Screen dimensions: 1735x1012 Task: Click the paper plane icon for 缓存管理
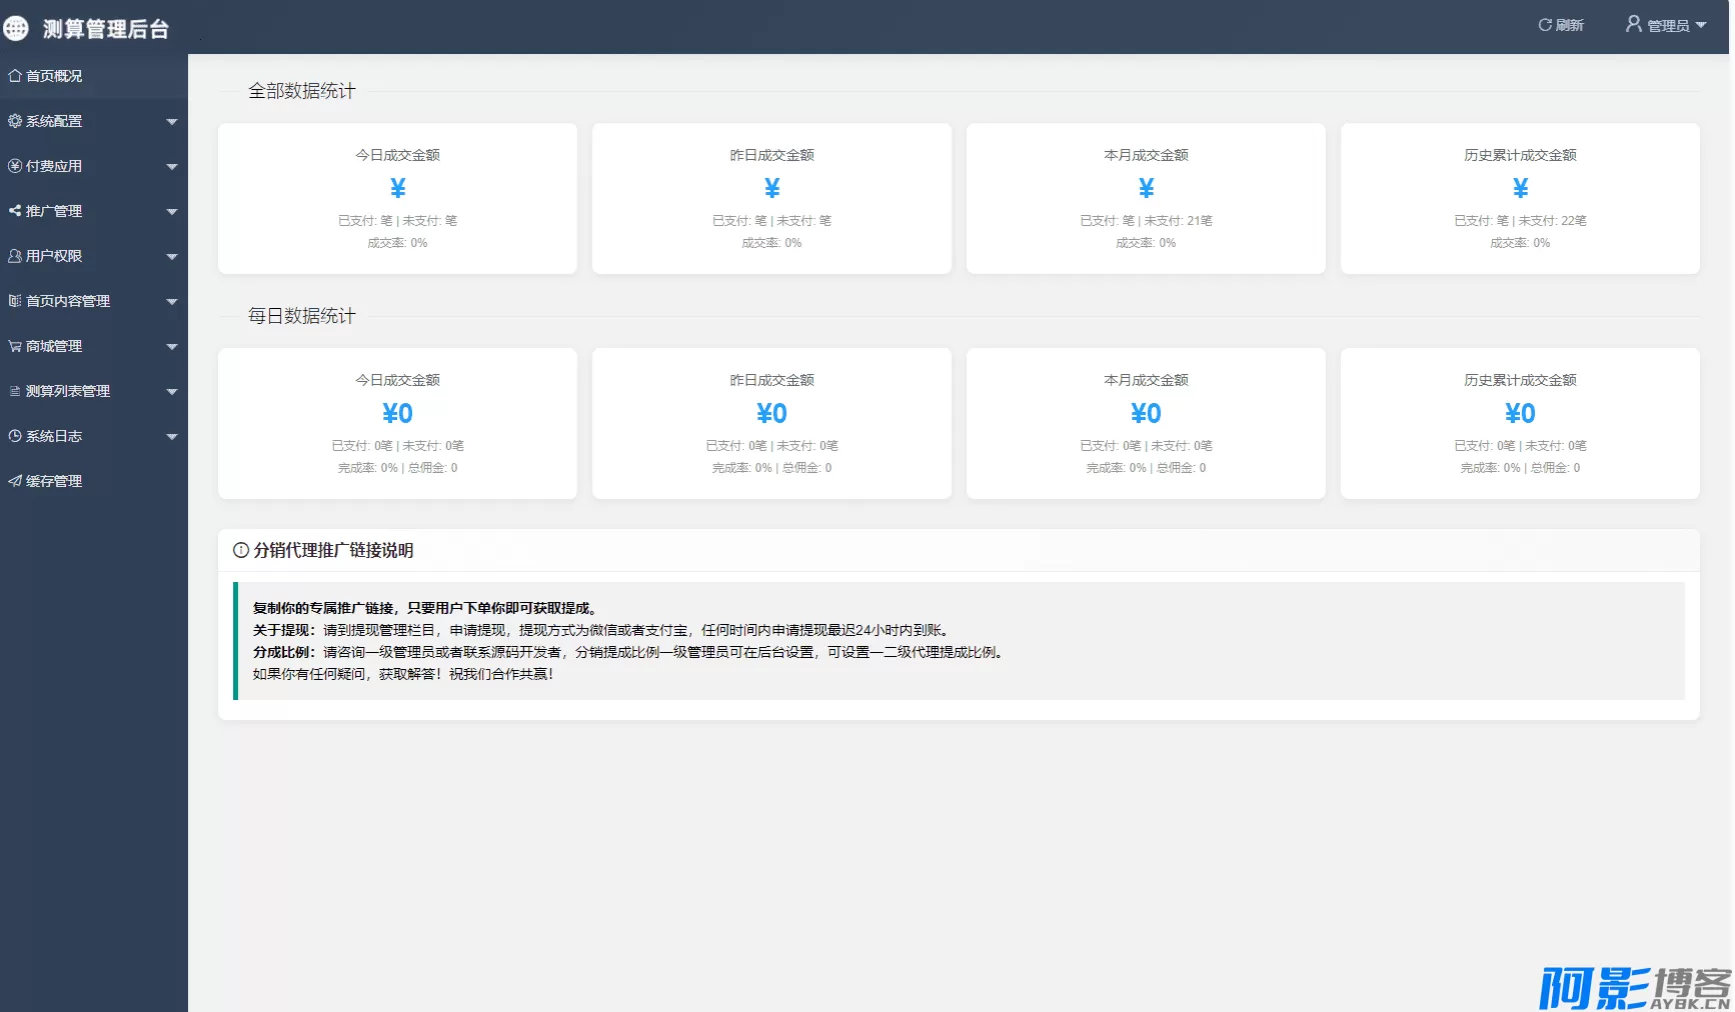tap(15, 481)
